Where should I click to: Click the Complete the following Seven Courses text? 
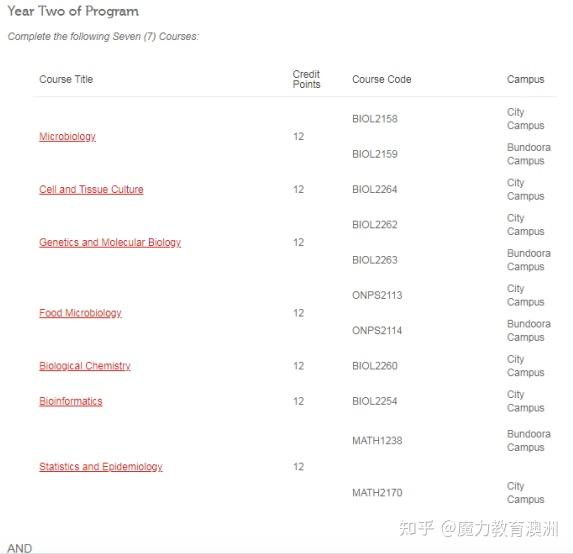[103, 37]
